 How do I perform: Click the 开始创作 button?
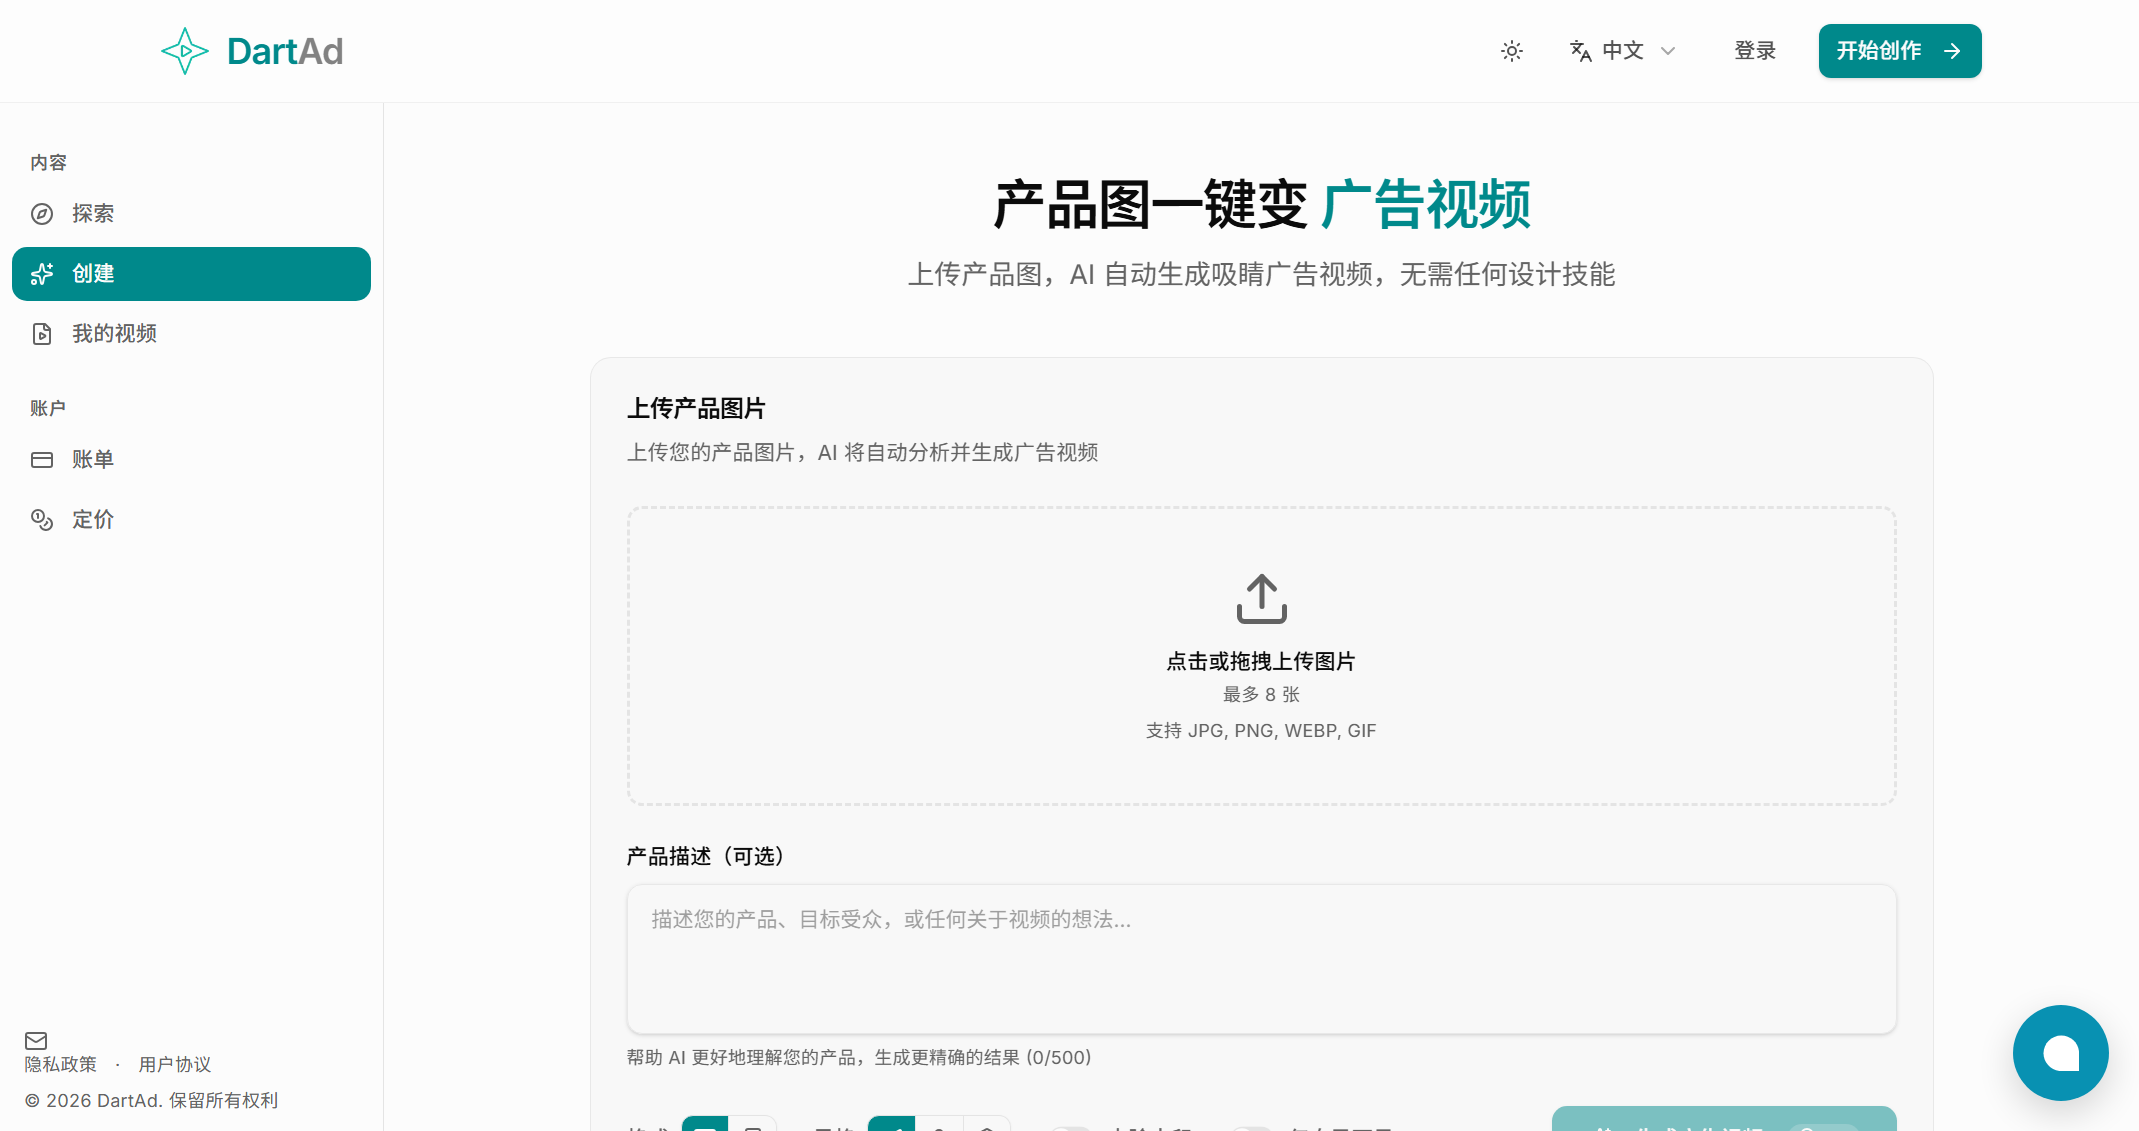pos(1899,51)
